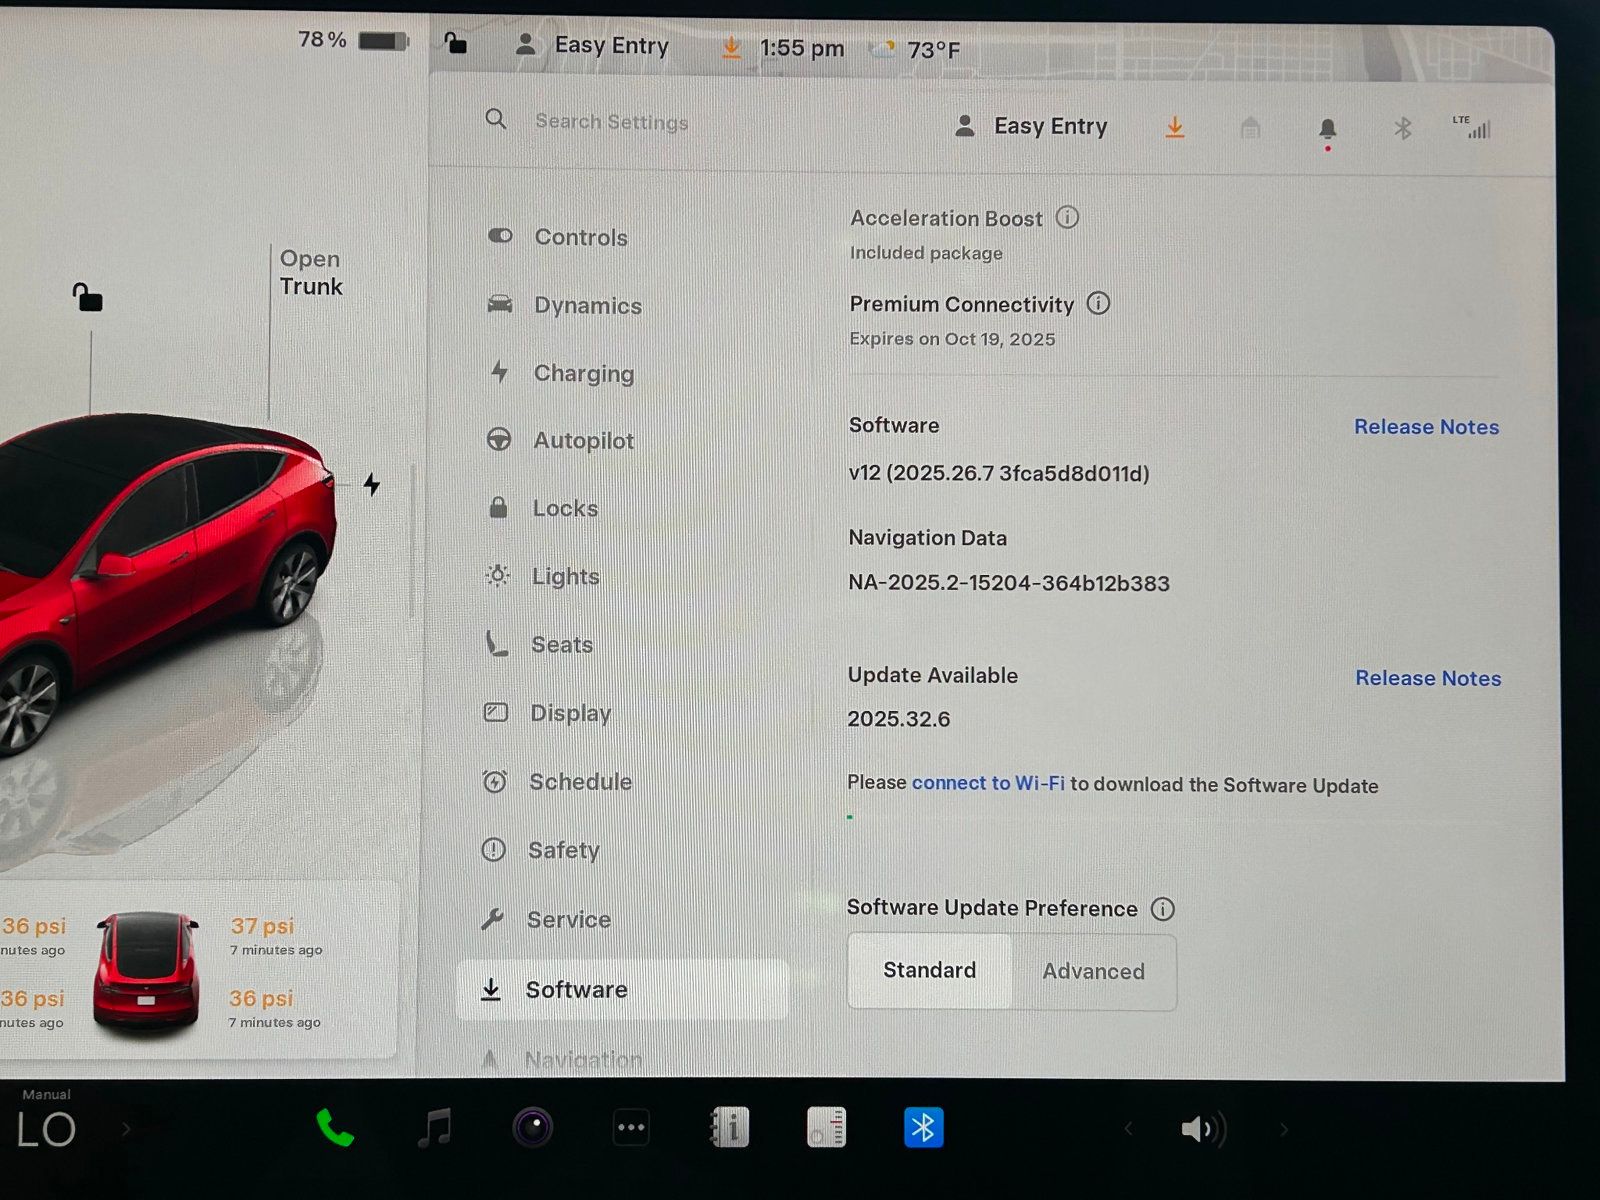Toggle the car lock icon in status bar
This screenshot has width=1600, height=1200.
pos(456,43)
